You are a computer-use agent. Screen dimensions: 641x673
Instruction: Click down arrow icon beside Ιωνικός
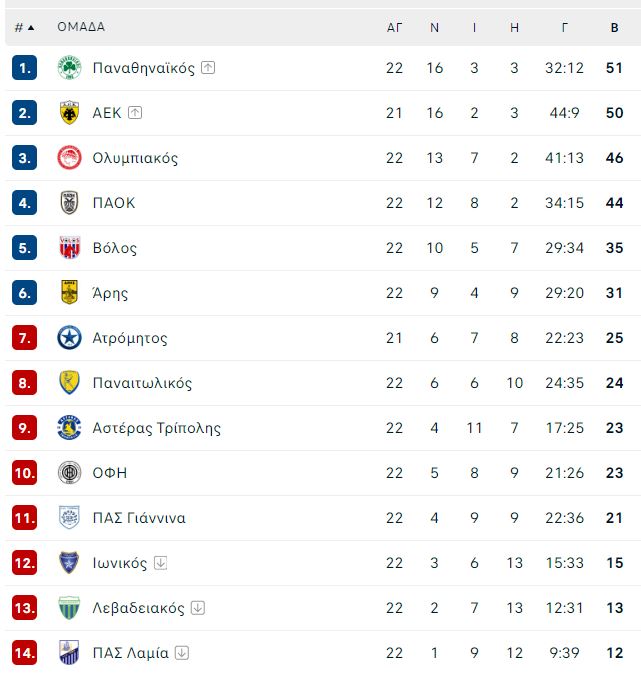click(161, 563)
